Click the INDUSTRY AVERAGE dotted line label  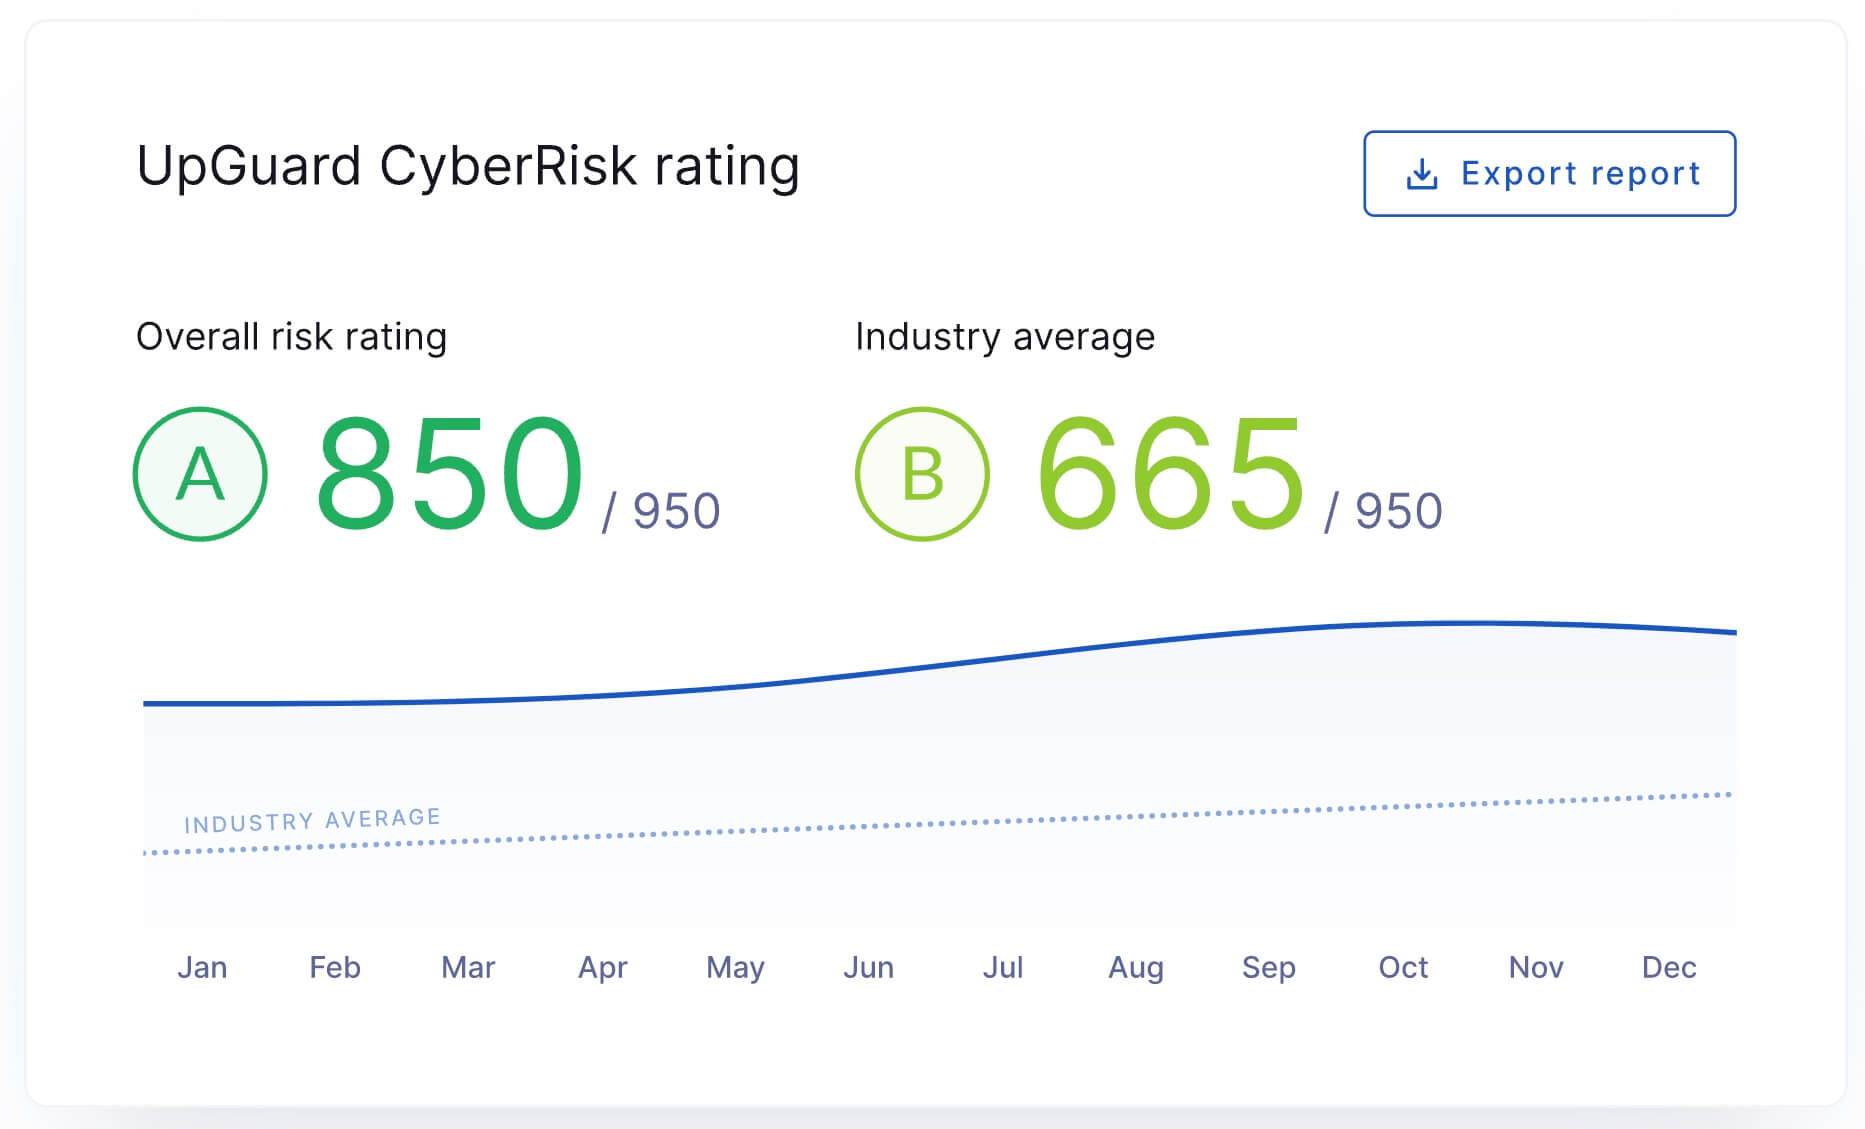coord(312,821)
